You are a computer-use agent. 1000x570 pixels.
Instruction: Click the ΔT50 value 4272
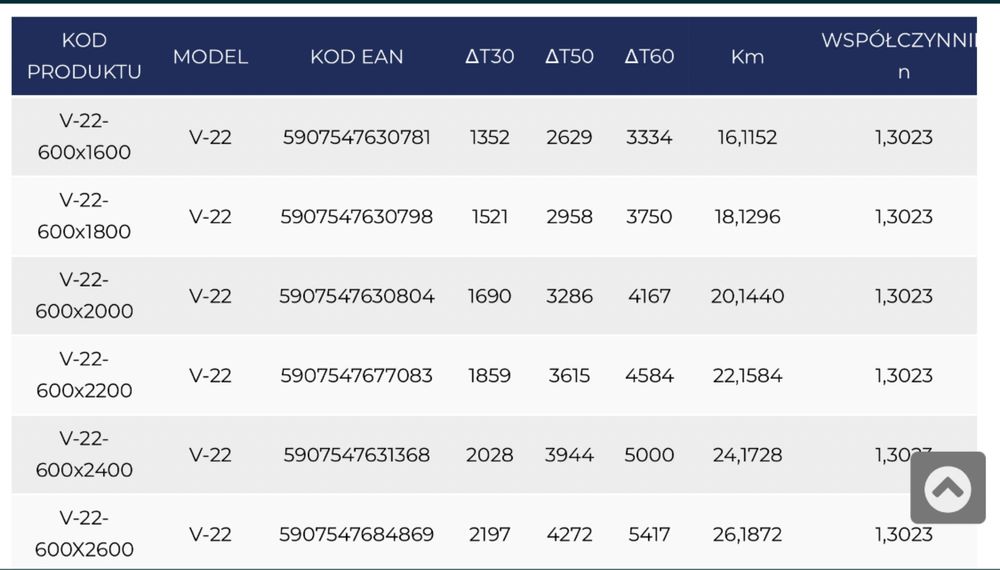click(569, 534)
